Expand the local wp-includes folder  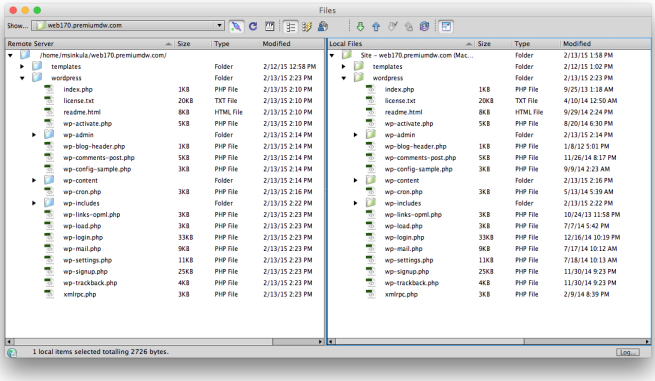355,203
